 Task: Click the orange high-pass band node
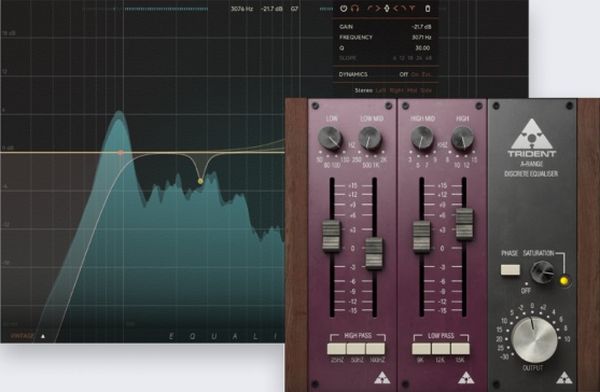121,152
